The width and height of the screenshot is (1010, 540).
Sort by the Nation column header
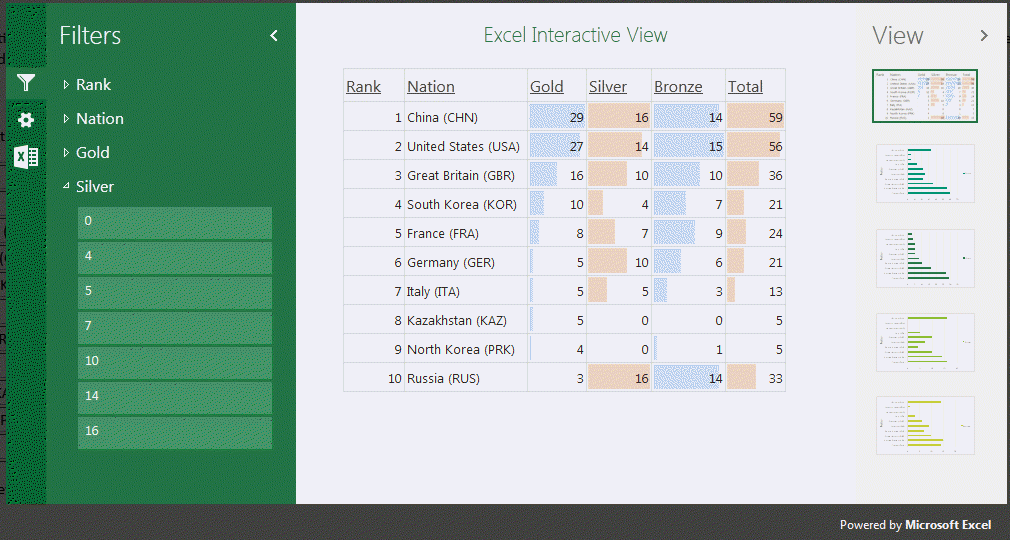(431, 87)
